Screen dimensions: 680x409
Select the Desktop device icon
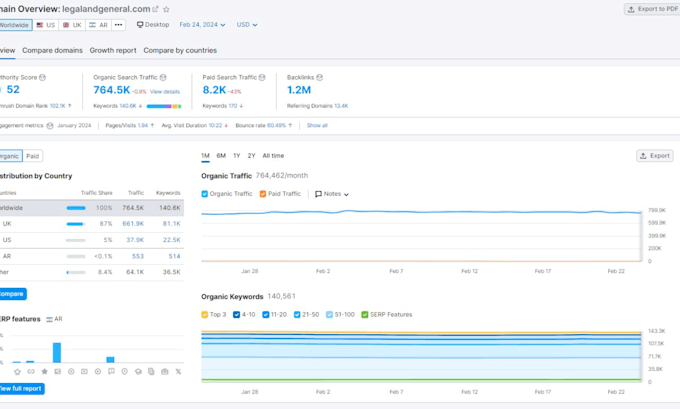tap(140, 25)
